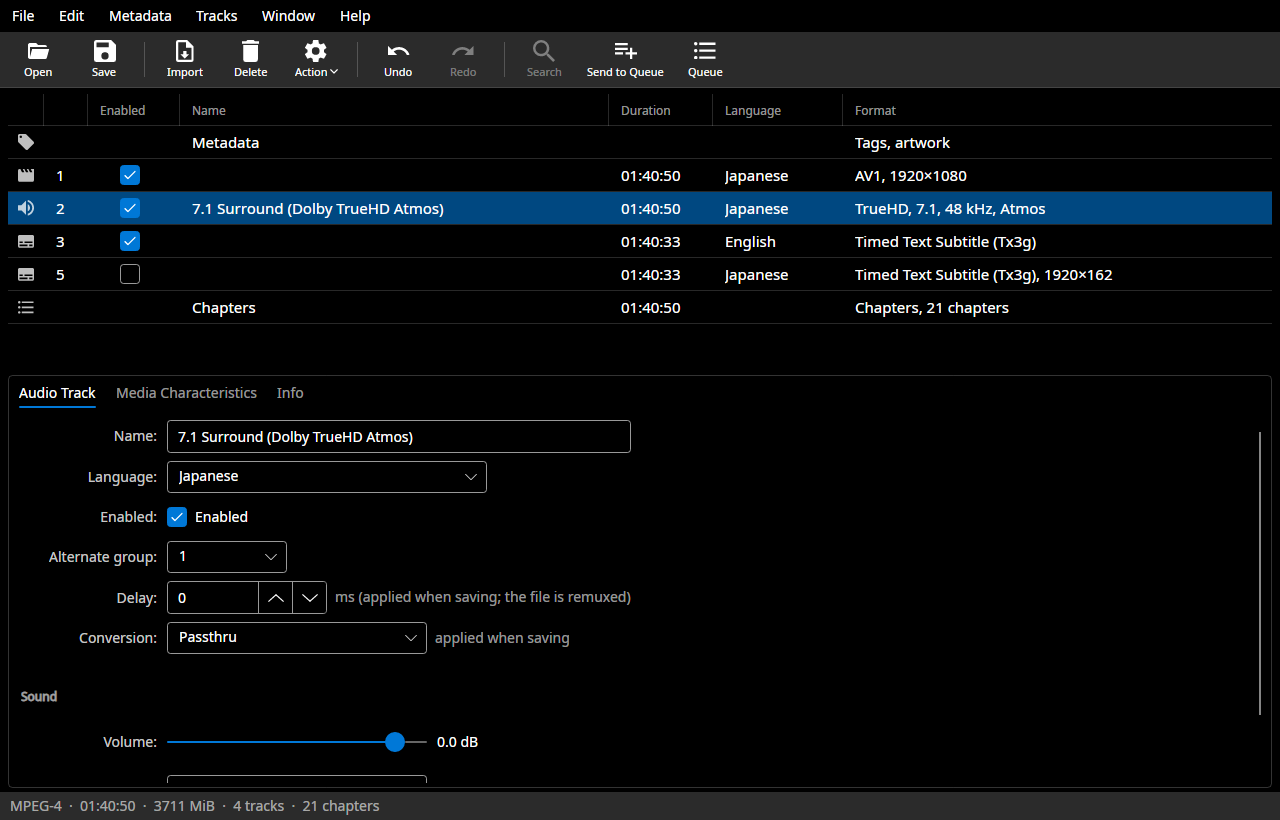The height and width of the screenshot is (820, 1280).
Task: Open the File menu
Action: click(x=23, y=16)
